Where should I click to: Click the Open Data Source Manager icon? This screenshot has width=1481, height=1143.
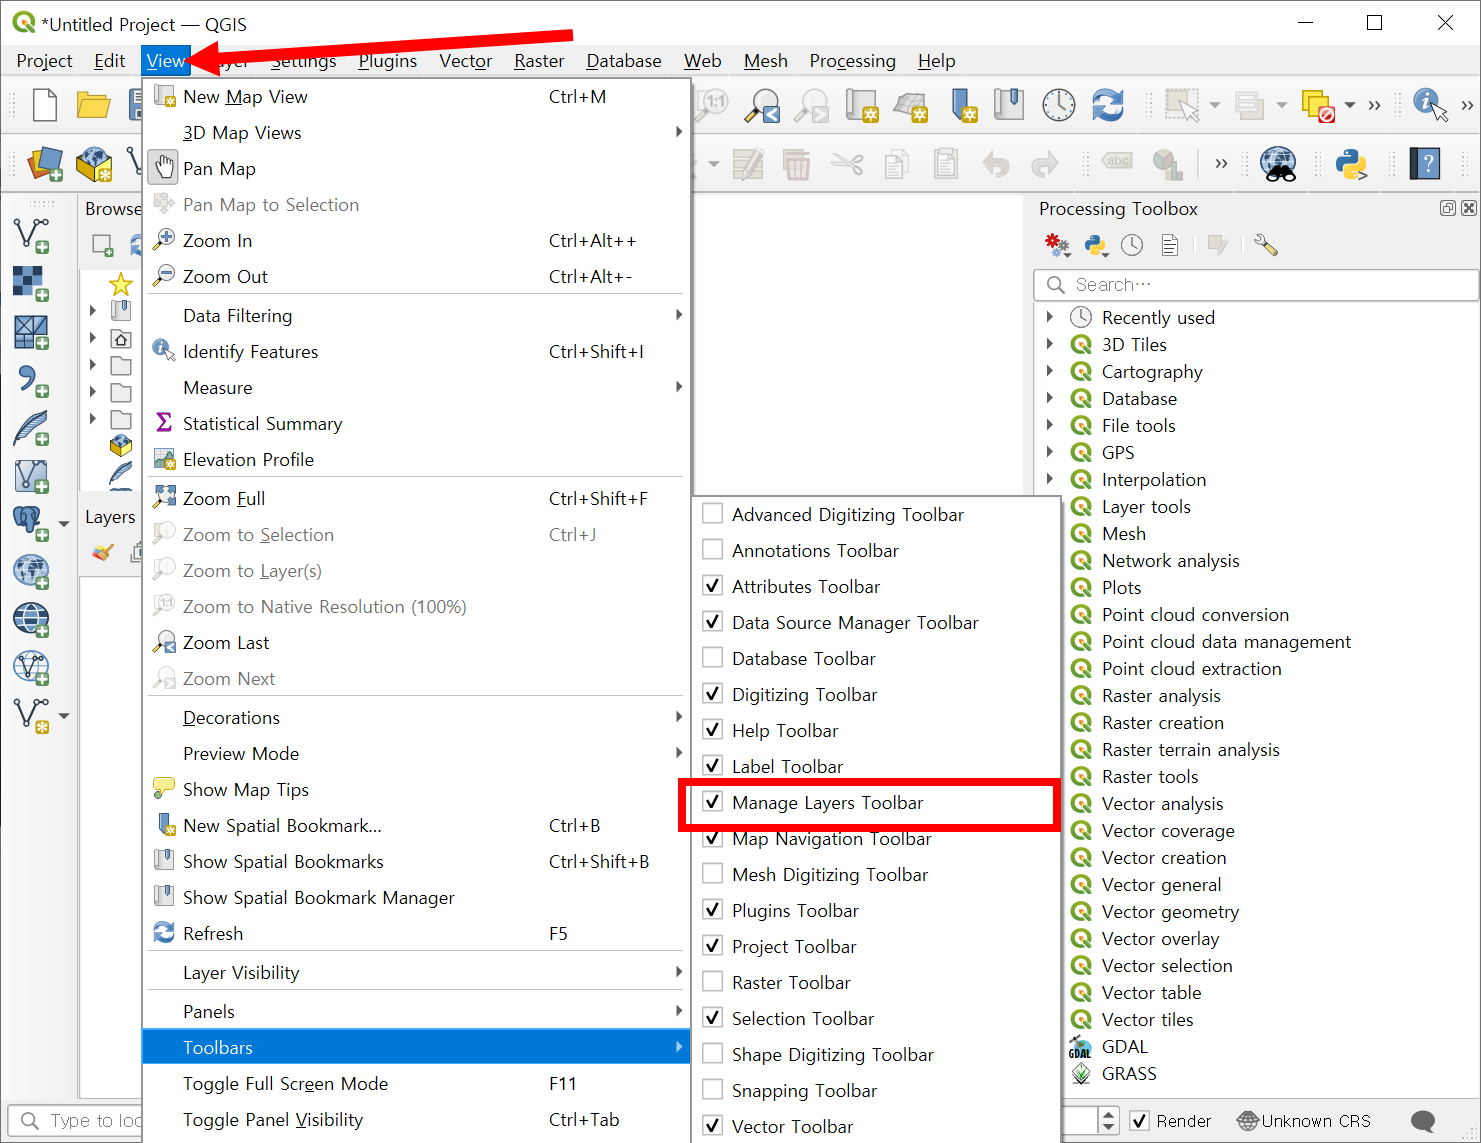tap(45, 164)
